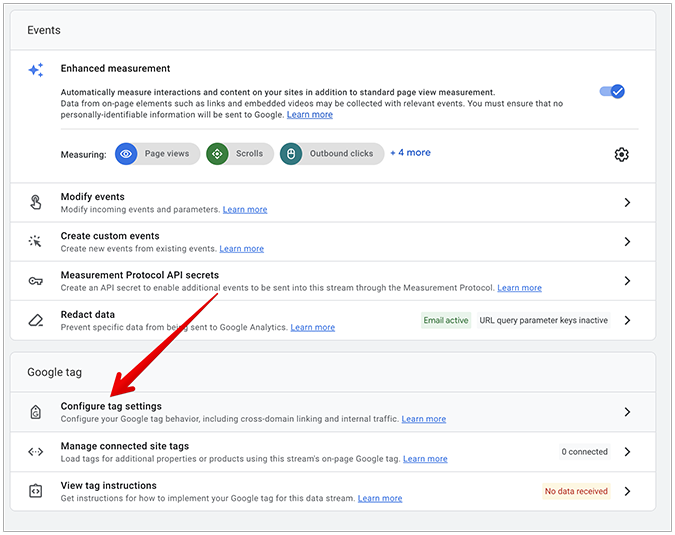Open enhanced measurement settings gear
This screenshot has width=675, height=535.
pyautogui.click(x=621, y=154)
